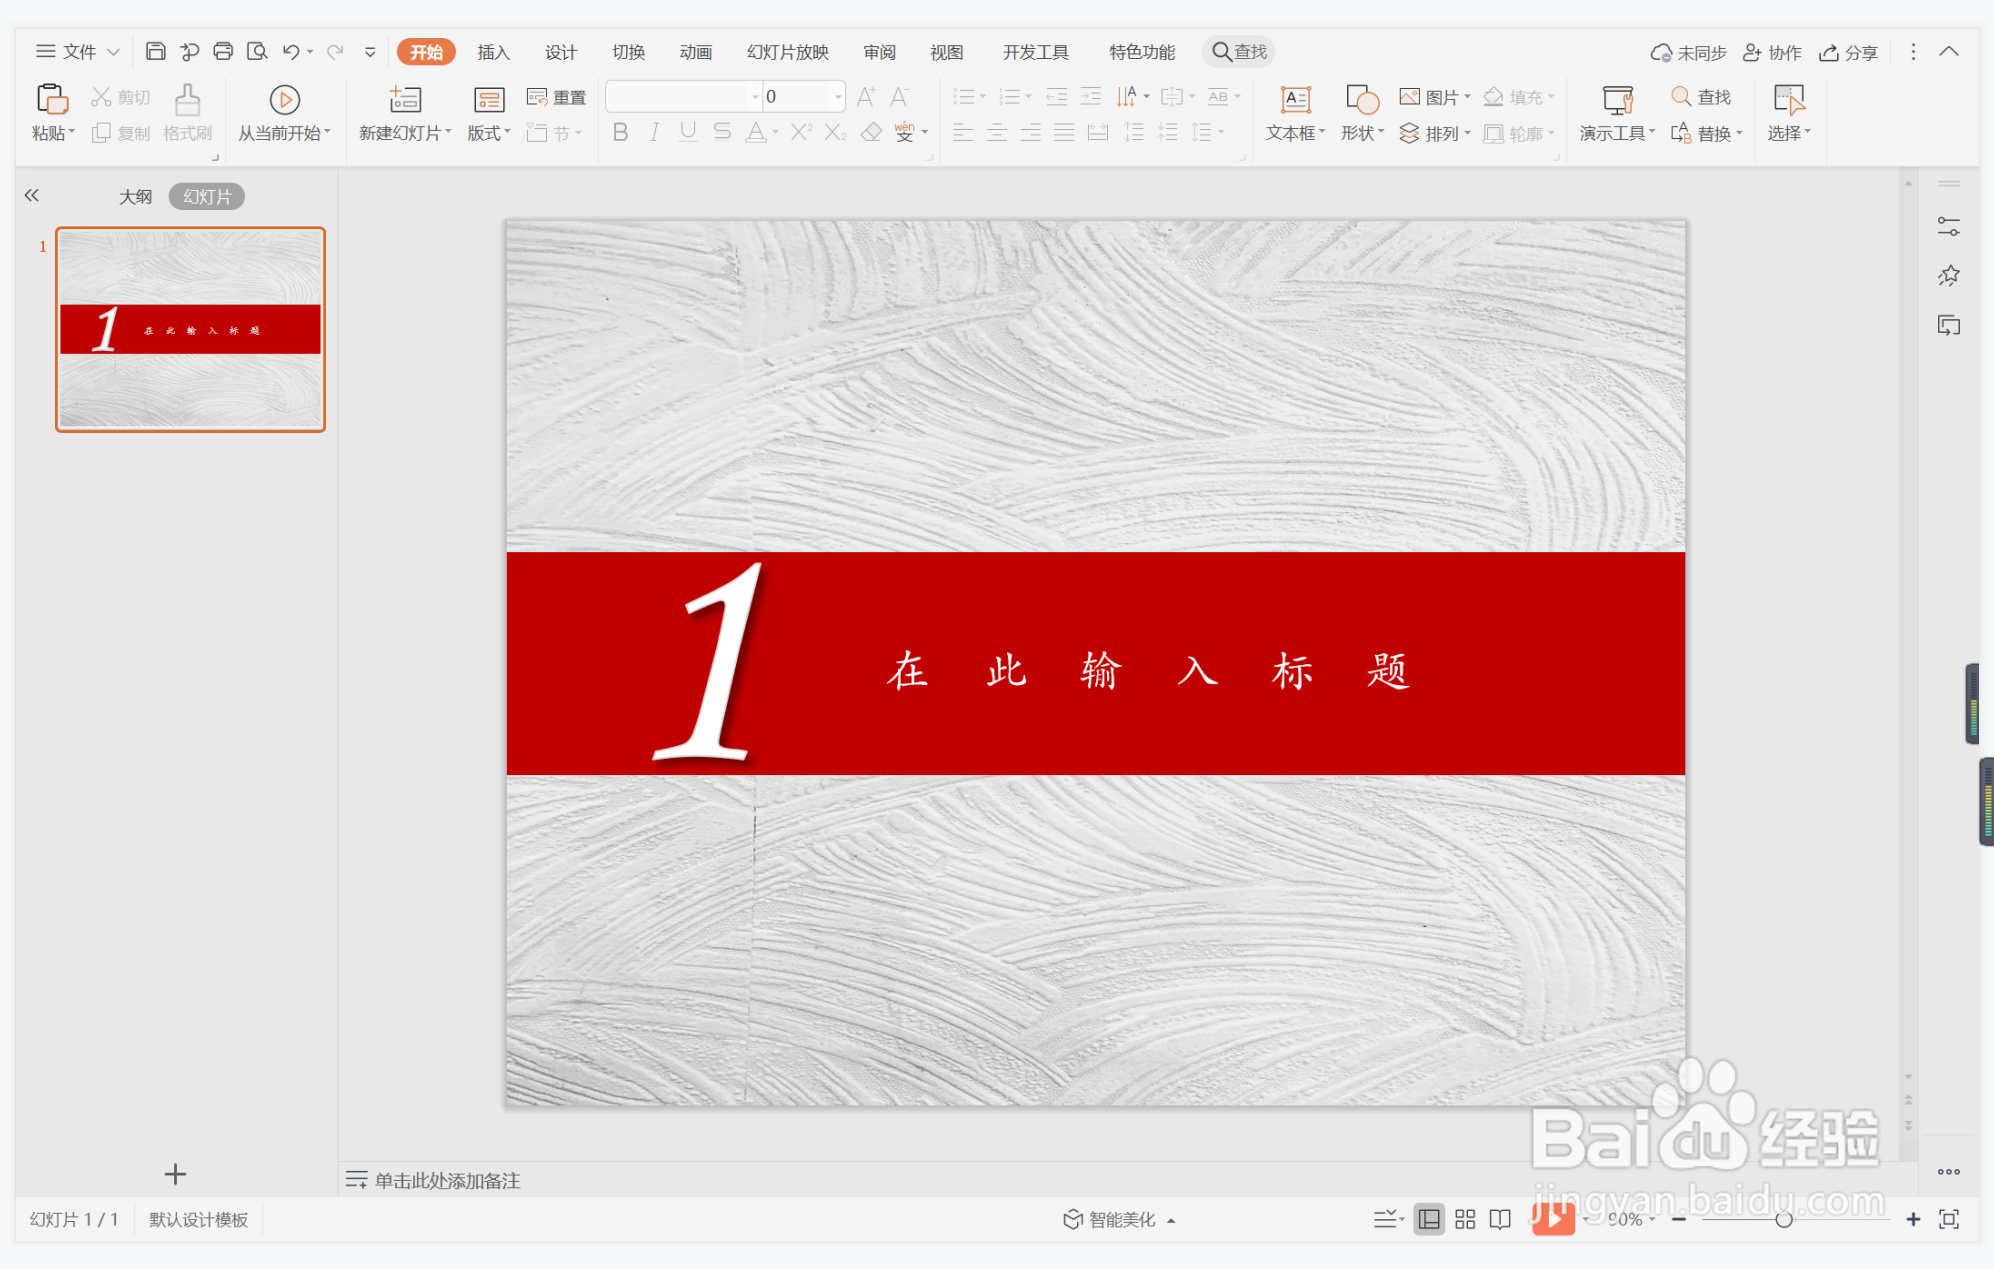Open the slide Layout (版式) dropdown
The image size is (1994, 1269).
click(x=487, y=131)
